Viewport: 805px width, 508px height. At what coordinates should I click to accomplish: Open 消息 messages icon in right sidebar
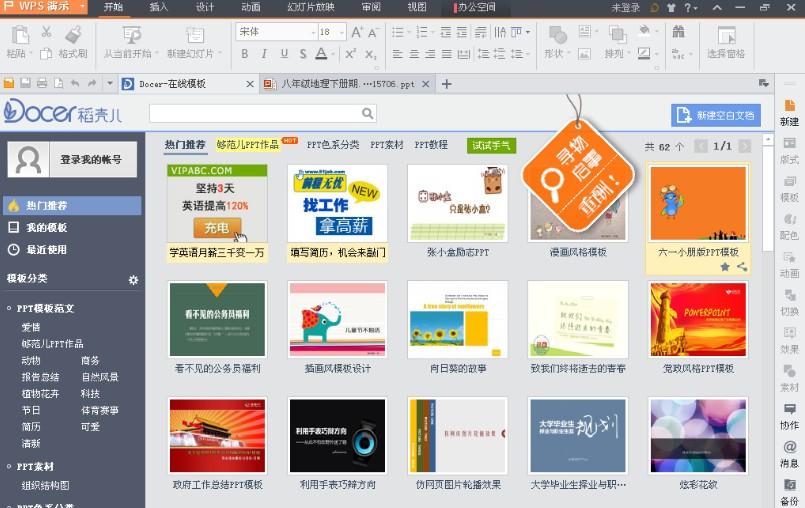(789, 453)
